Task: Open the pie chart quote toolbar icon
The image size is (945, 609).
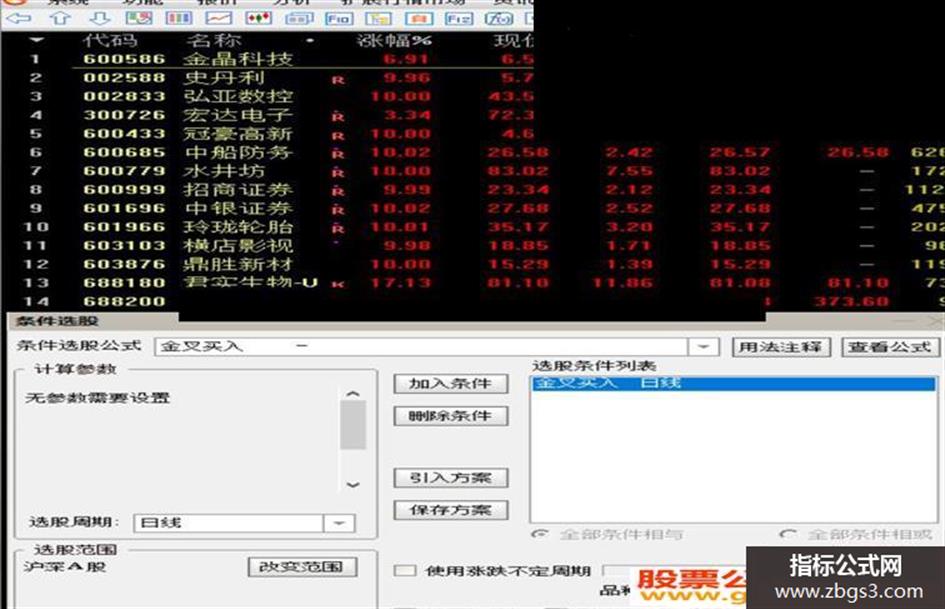Action: 139,18
